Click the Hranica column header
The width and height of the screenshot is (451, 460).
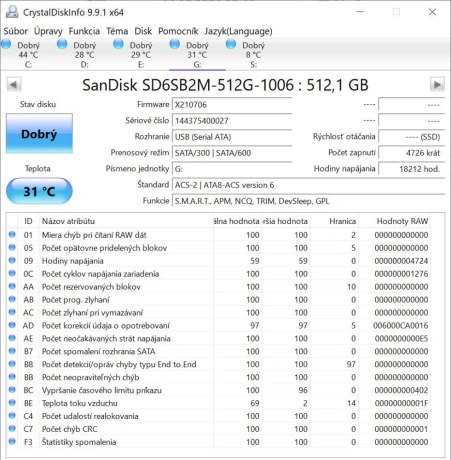(x=334, y=221)
